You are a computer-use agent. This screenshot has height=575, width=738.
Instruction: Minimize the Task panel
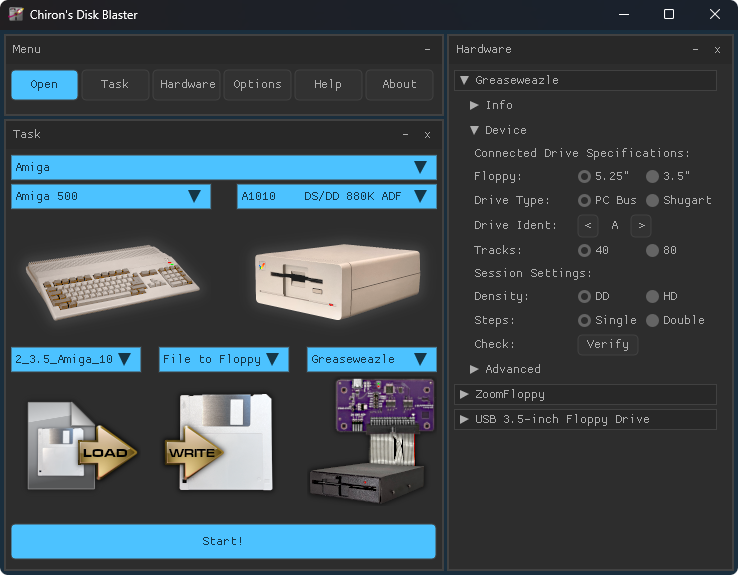[405, 135]
